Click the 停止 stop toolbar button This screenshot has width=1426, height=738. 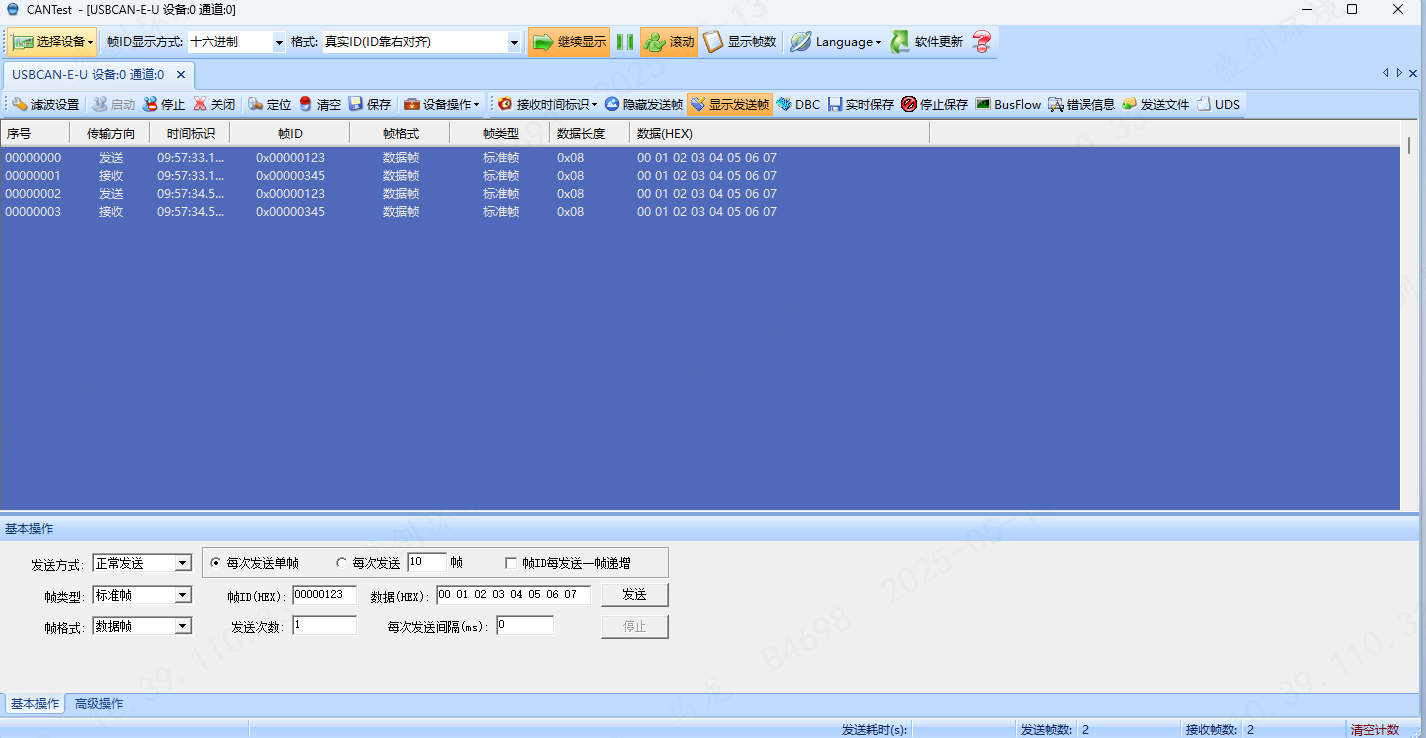click(x=164, y=104)
